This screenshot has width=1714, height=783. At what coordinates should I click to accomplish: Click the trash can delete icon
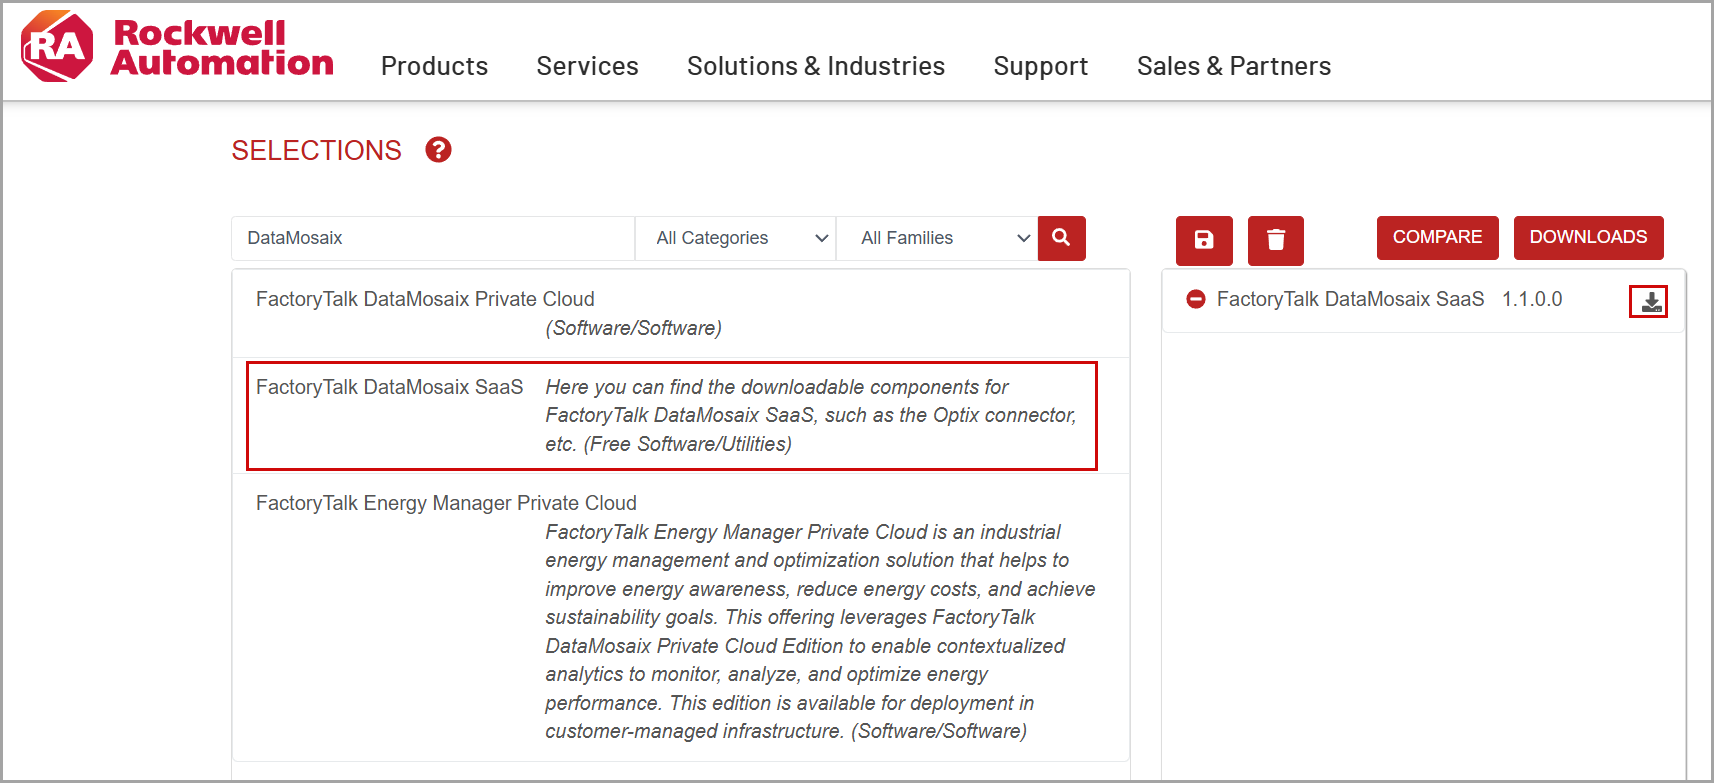(x=1275, y=240)
